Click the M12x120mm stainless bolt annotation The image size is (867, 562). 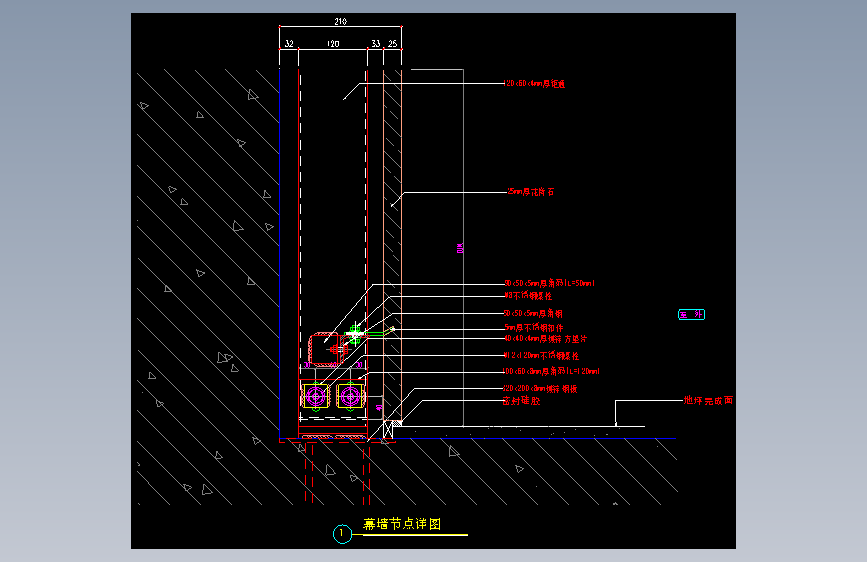click(541, 355)
